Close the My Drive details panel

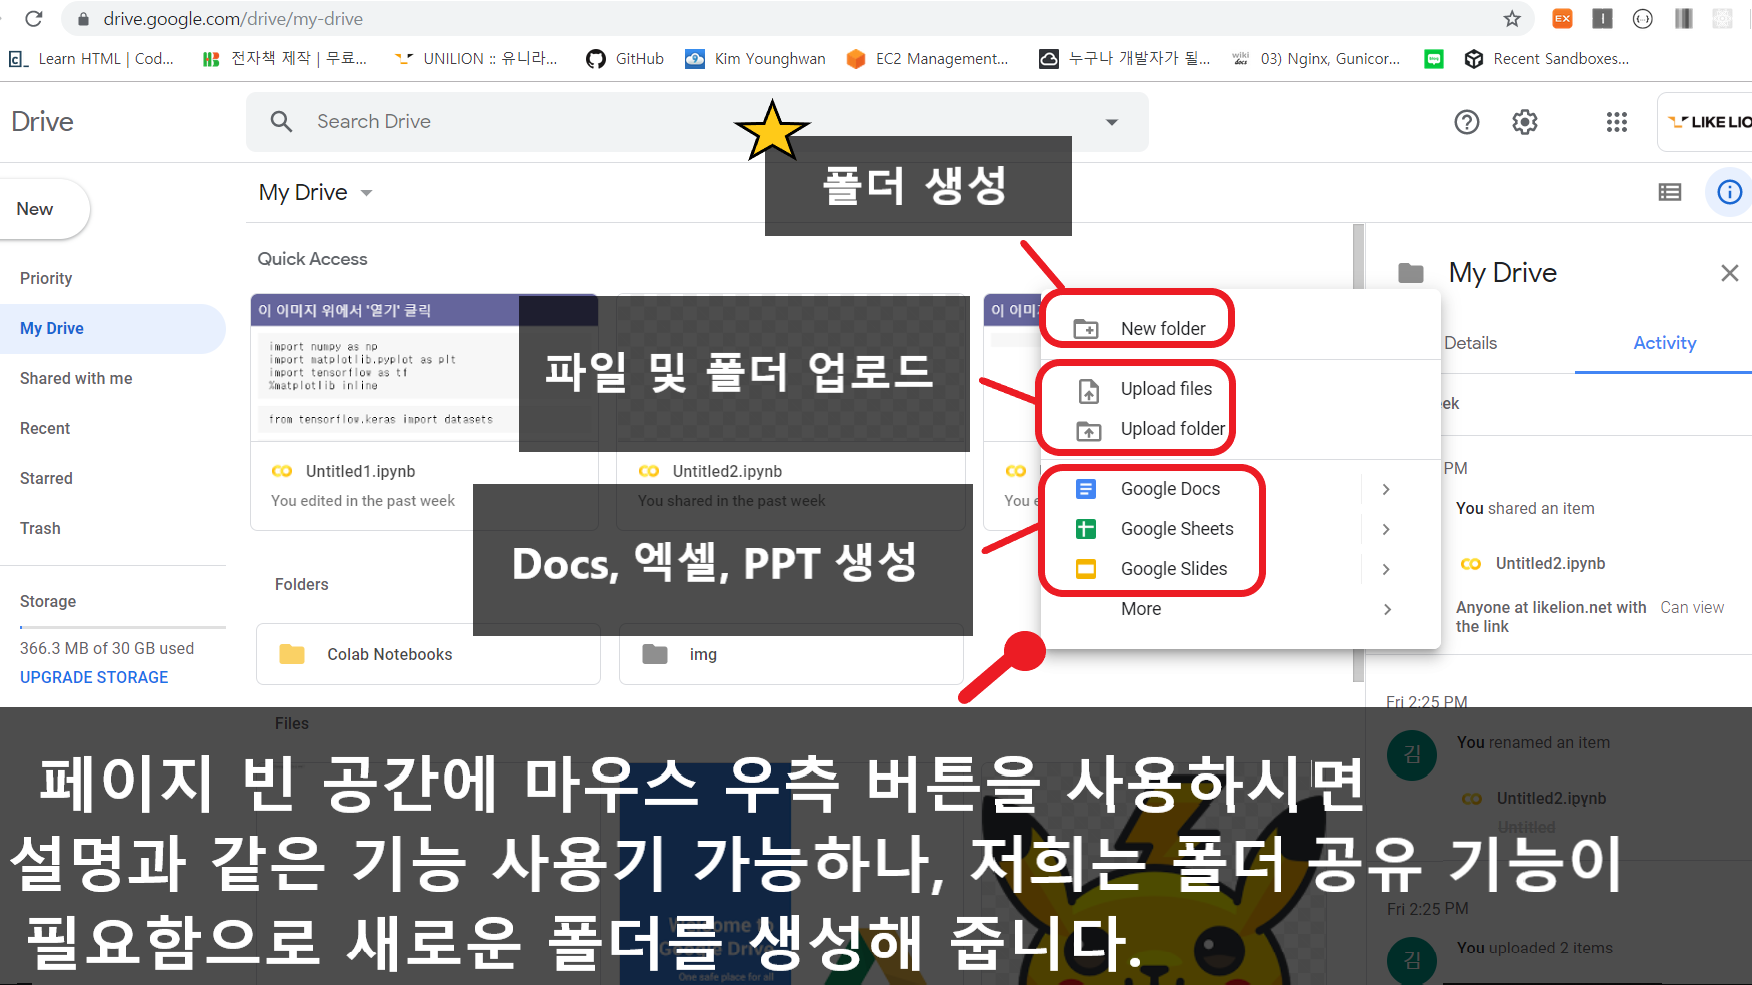tap(1729, 273)
